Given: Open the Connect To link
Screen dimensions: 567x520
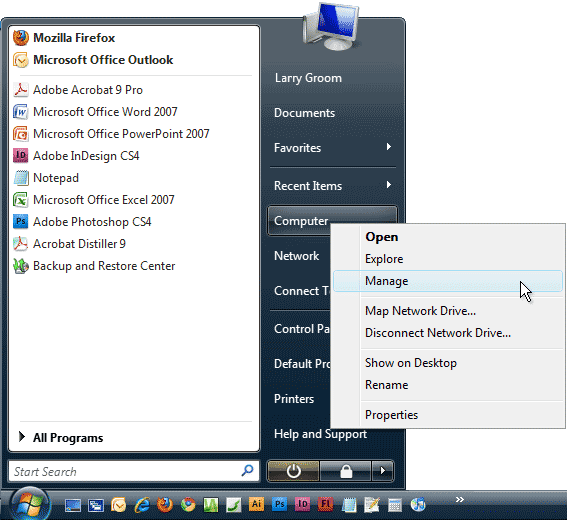Looking at the screenshot, I should click(302, 291).
